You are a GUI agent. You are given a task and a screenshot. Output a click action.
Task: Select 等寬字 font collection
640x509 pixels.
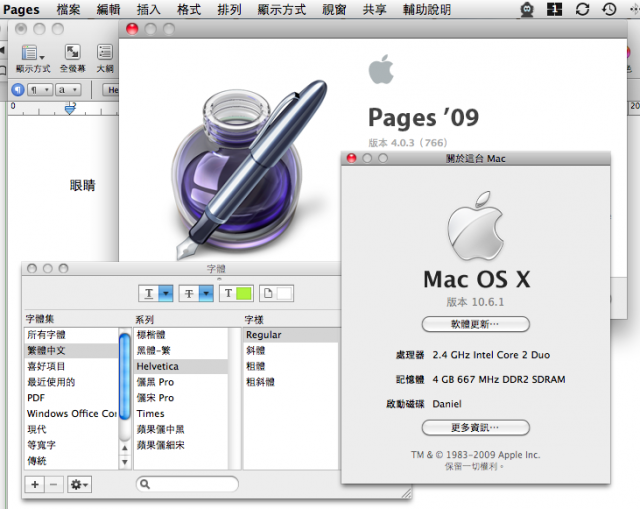(72, 445)
